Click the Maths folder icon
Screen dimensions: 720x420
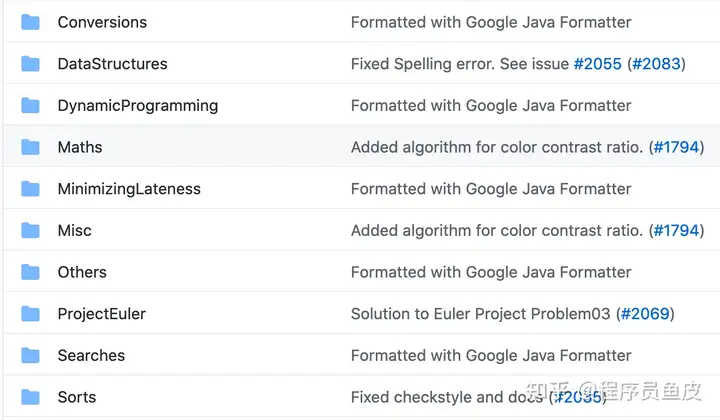30,147
